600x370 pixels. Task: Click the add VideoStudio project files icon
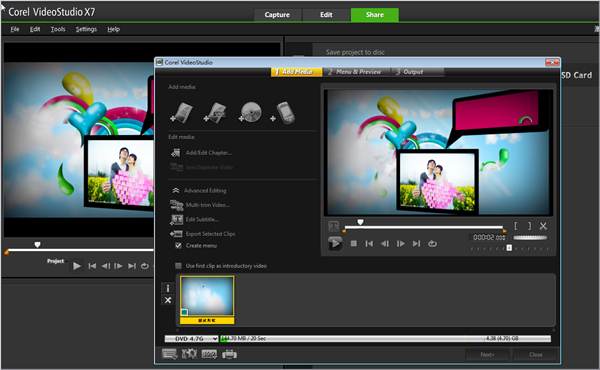click(x=215, y=113)
